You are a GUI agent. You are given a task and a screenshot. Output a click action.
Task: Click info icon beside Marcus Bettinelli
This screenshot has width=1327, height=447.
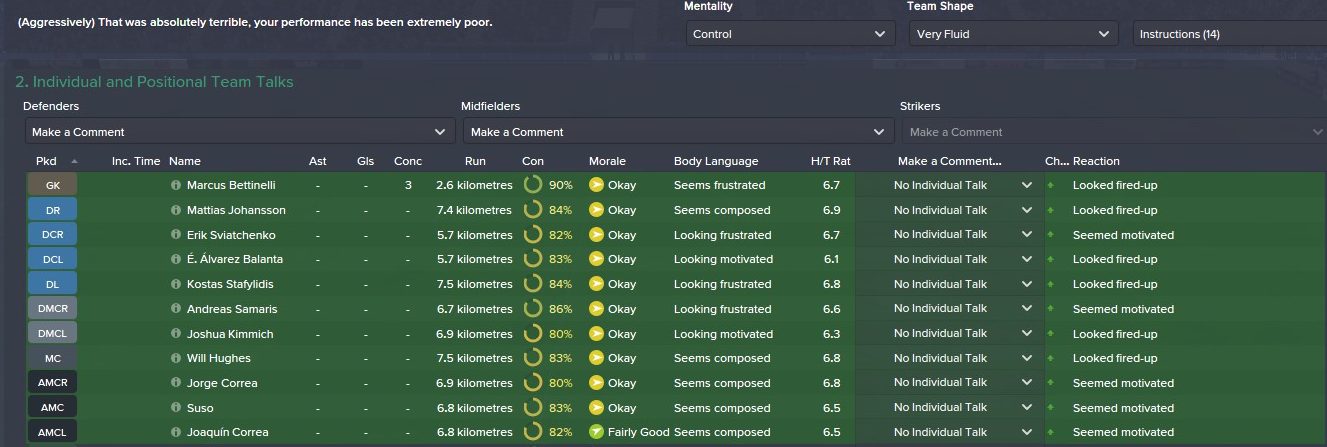click(176, 185)
